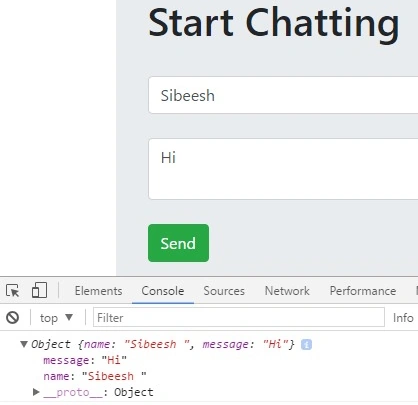Select the message: "Hi" property row

(x=85, y=360)
